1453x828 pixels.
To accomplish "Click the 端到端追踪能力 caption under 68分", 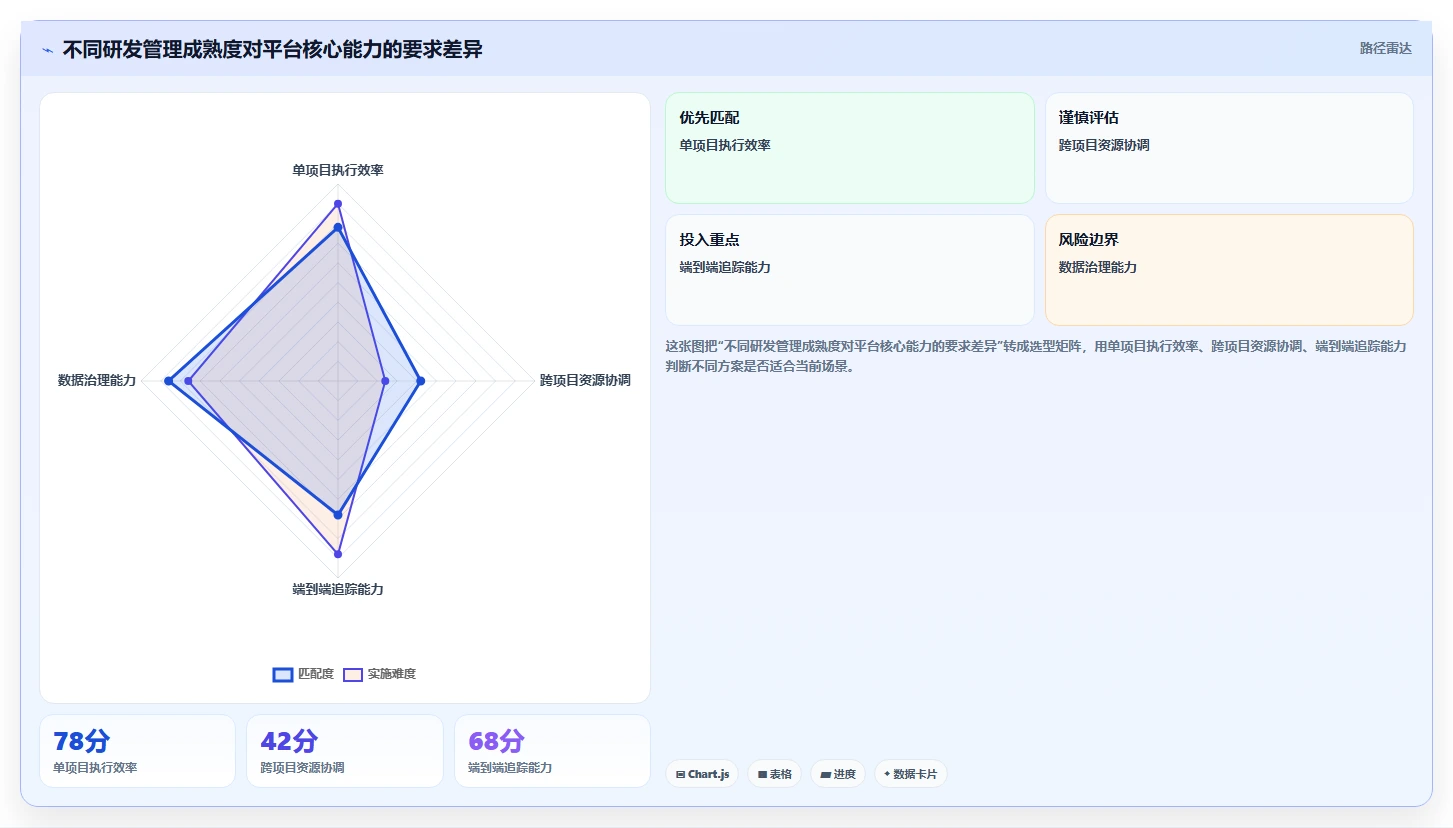I will [510, 768].
